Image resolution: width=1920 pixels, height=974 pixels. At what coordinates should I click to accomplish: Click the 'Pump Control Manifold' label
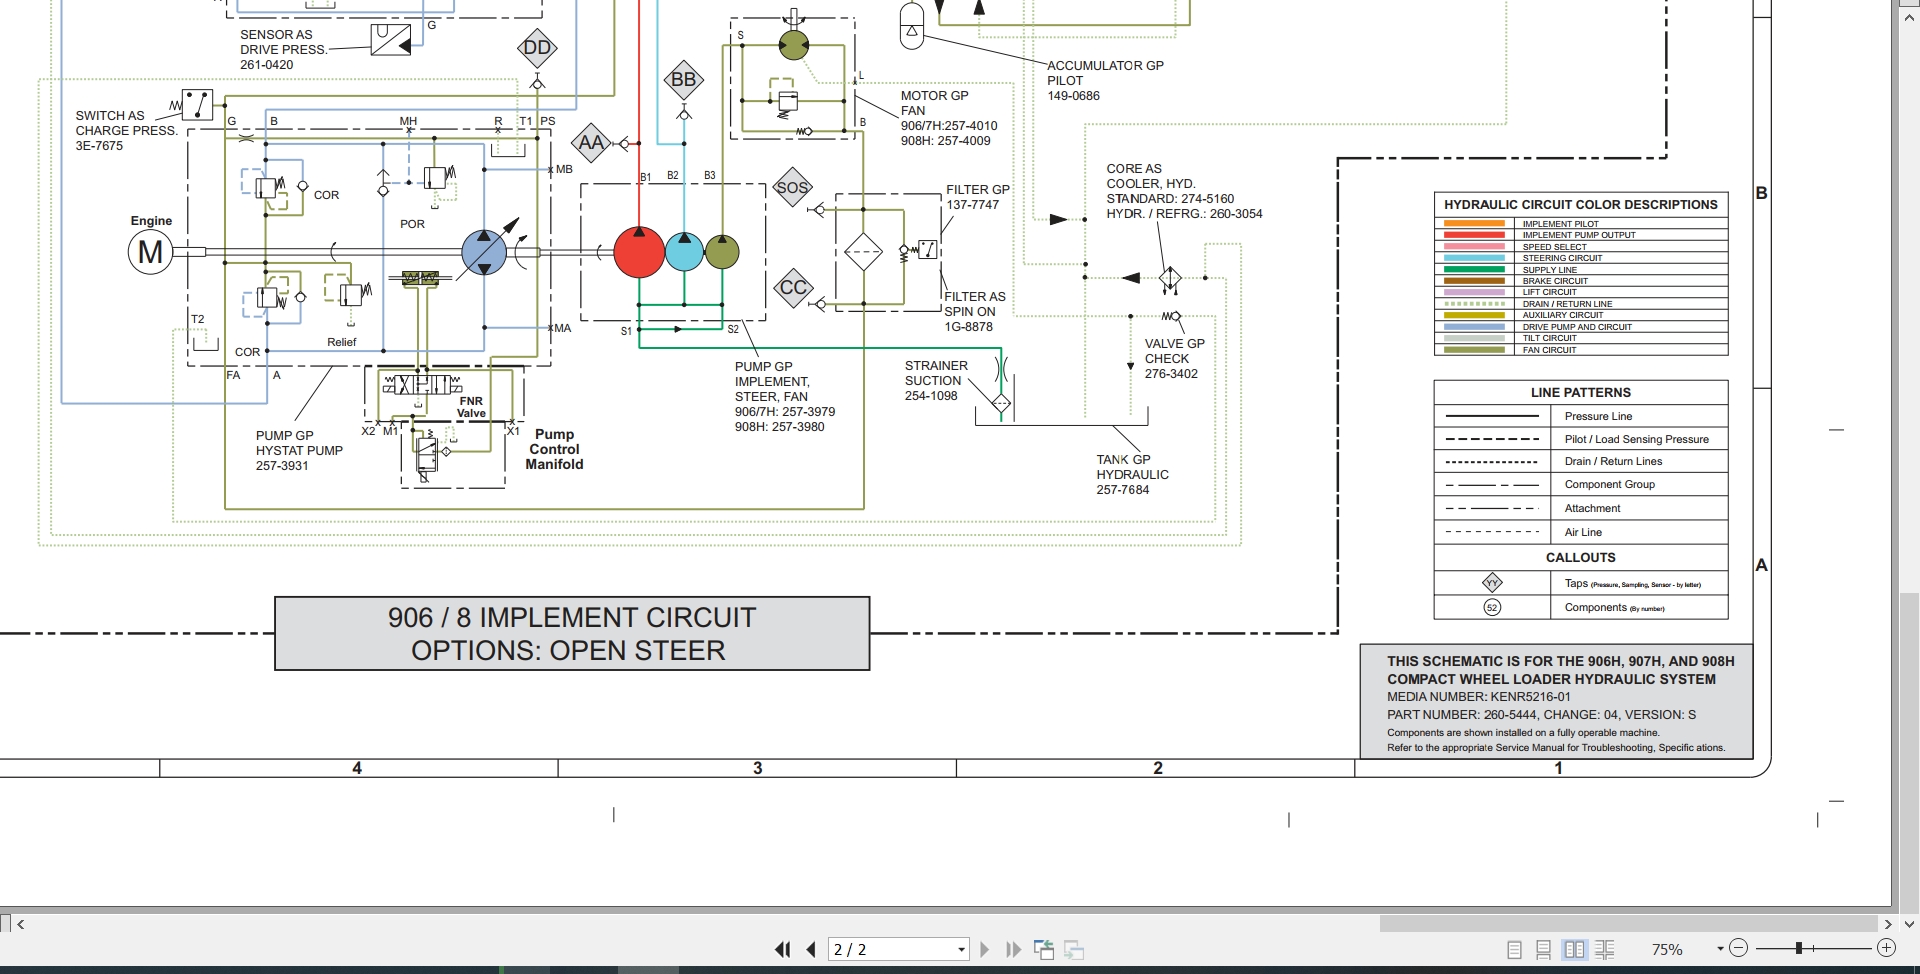(554, 449)
